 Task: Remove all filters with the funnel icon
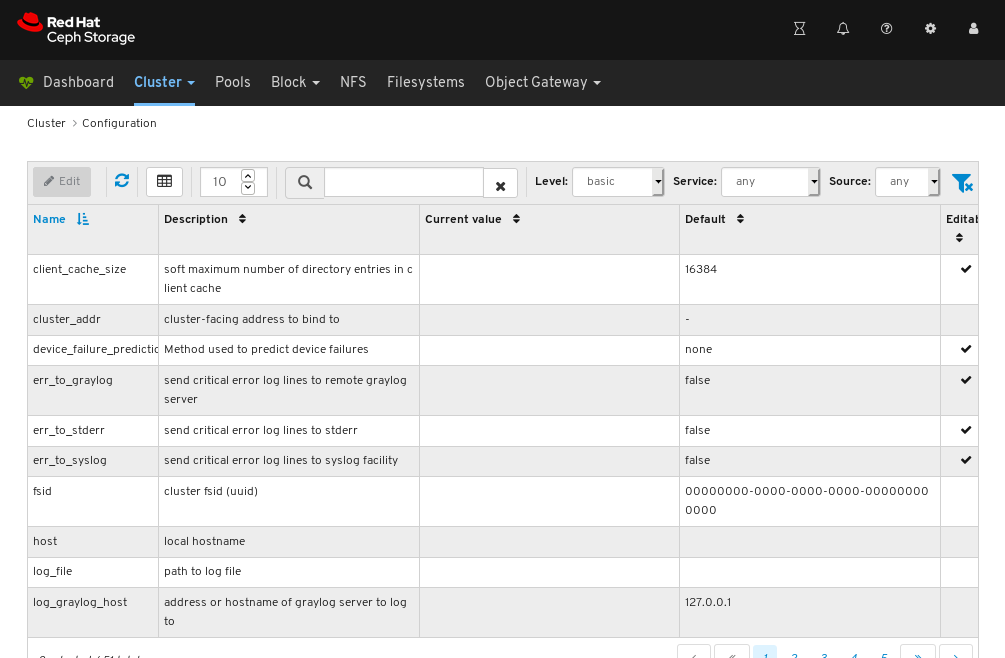click(962, 183)
